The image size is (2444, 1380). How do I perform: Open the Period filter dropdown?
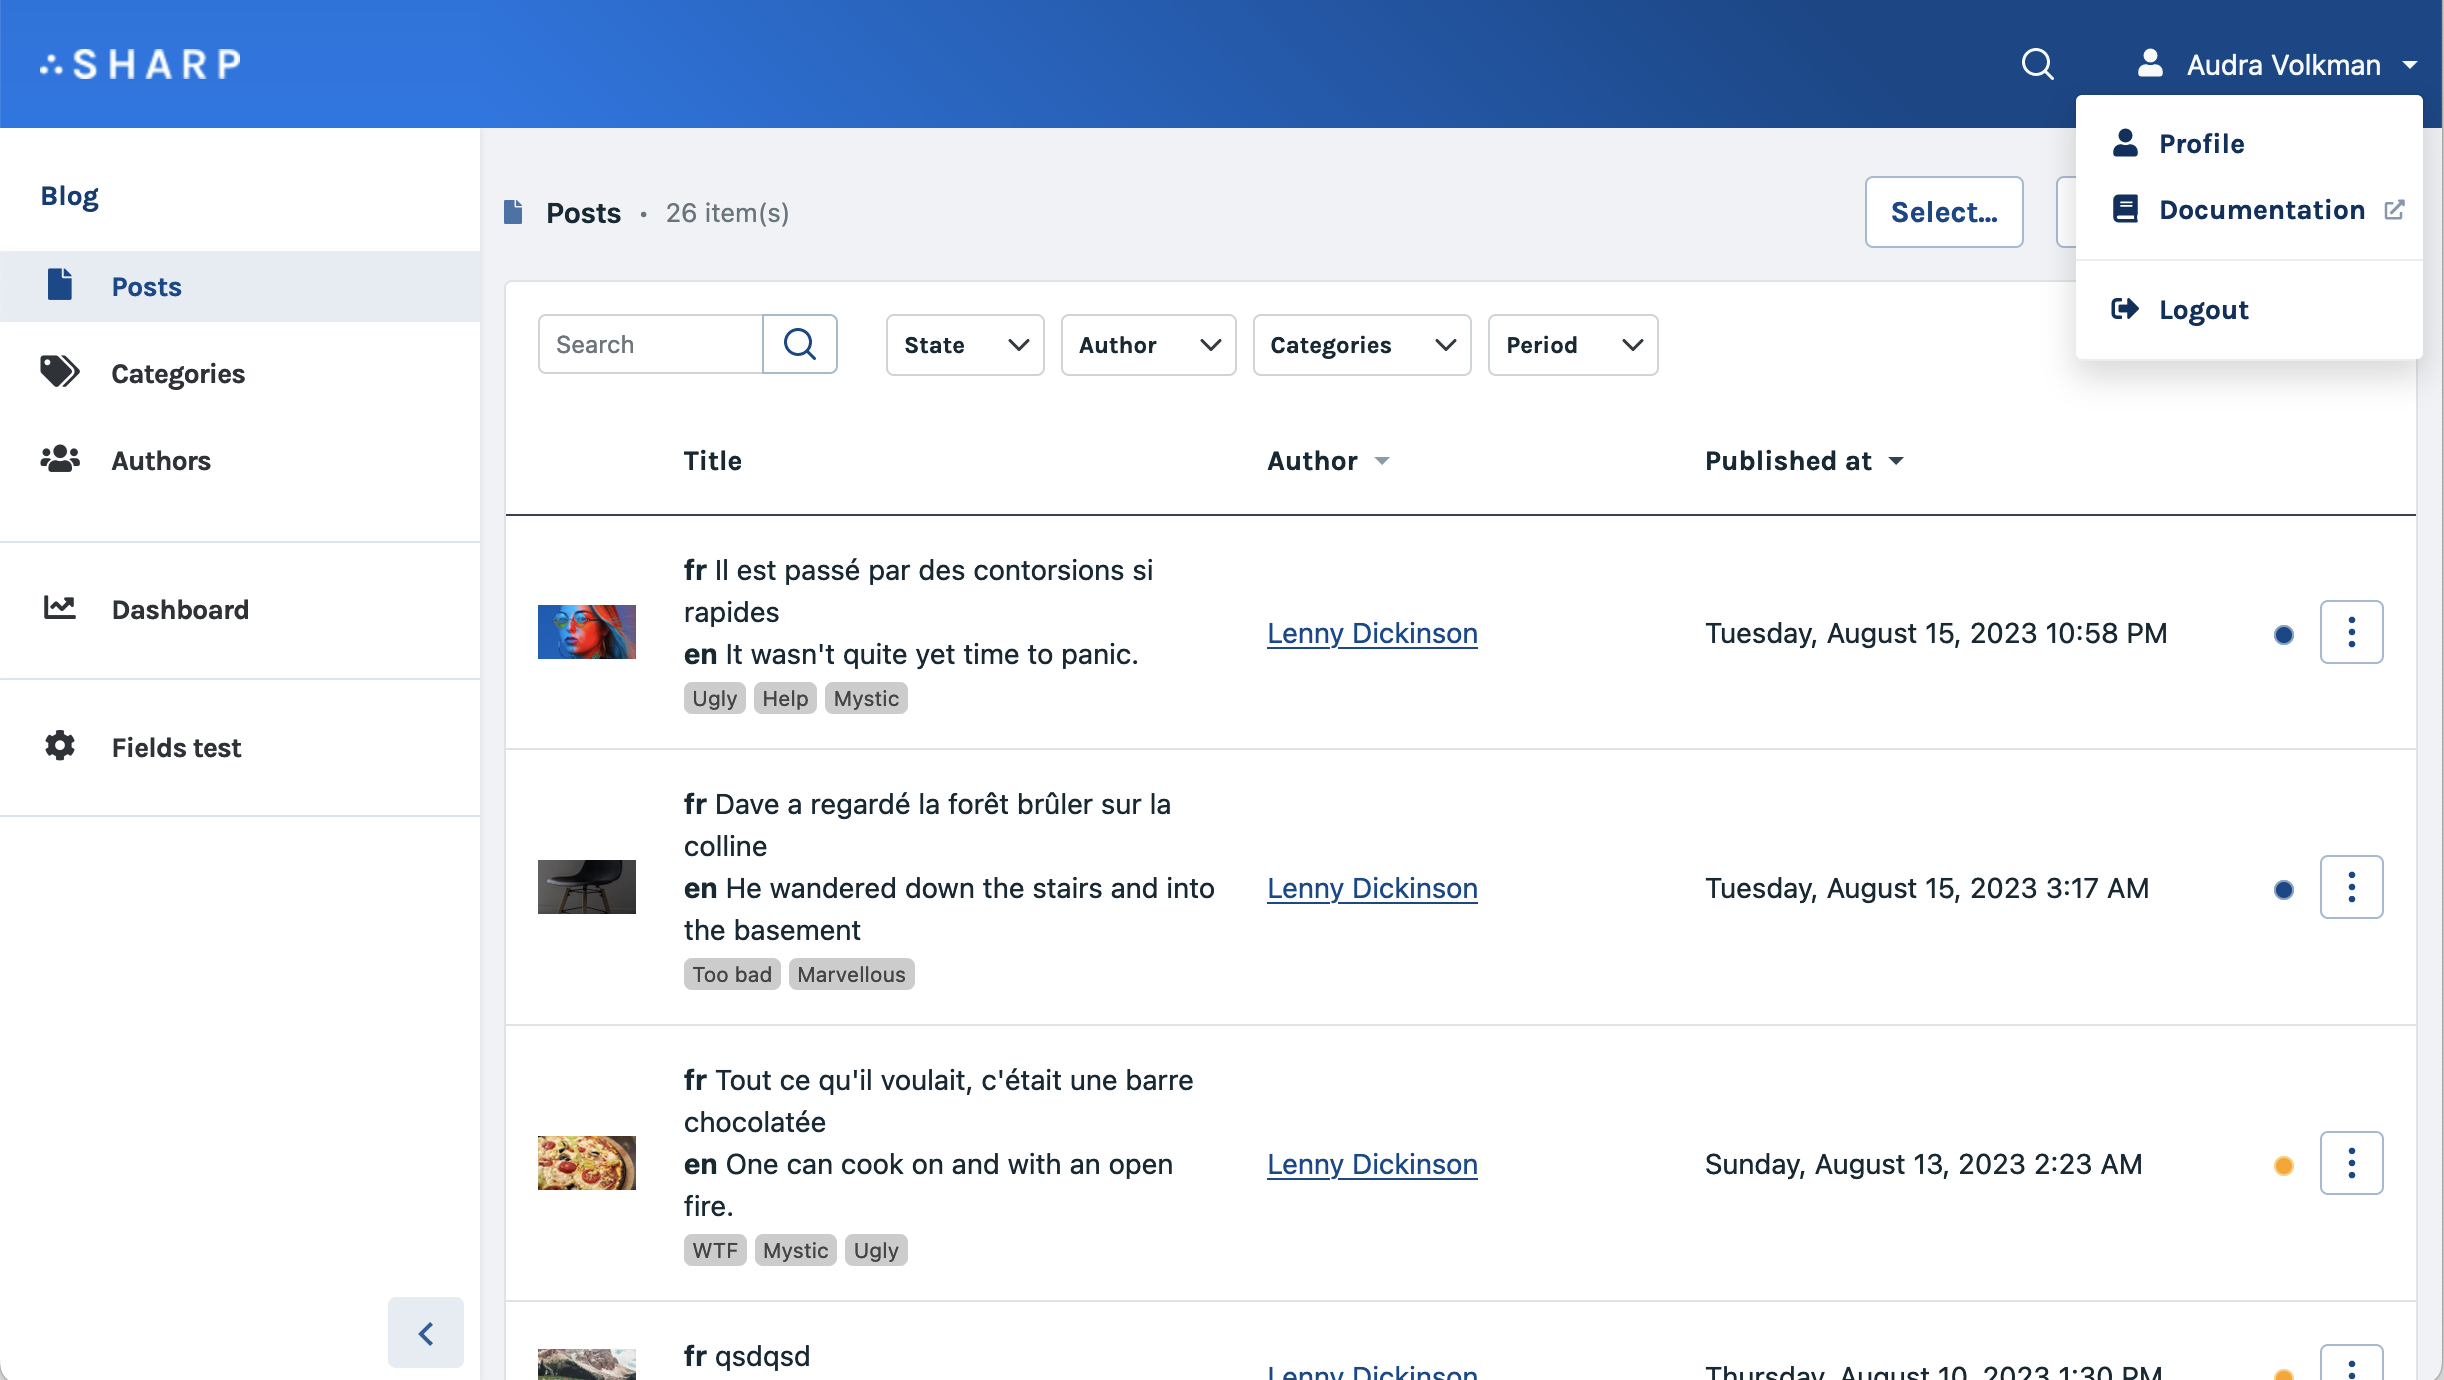pyautogui.click(x=1572, y=345)
